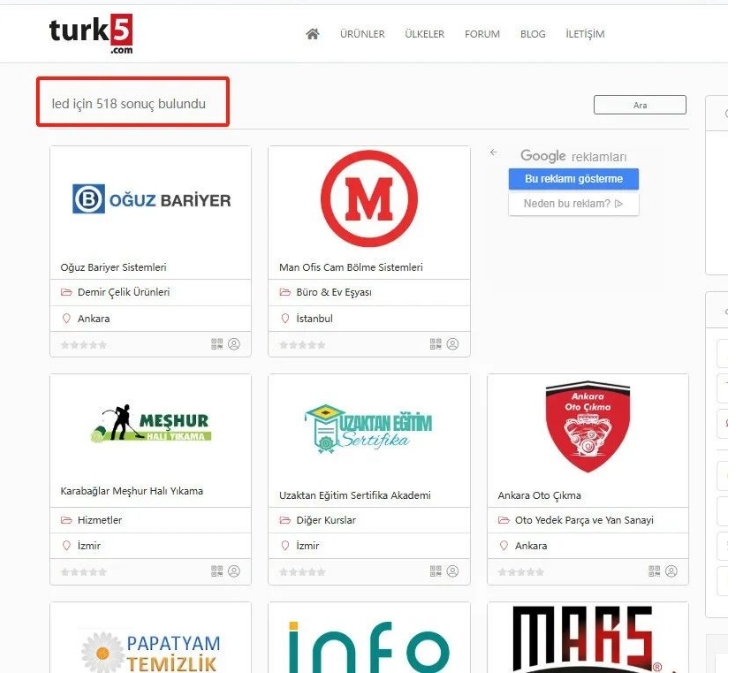
Task: Show QR code for Uzaktan Eğitim Sertifika Akademi
Action: pyautogui.click(x=435, y=571)
